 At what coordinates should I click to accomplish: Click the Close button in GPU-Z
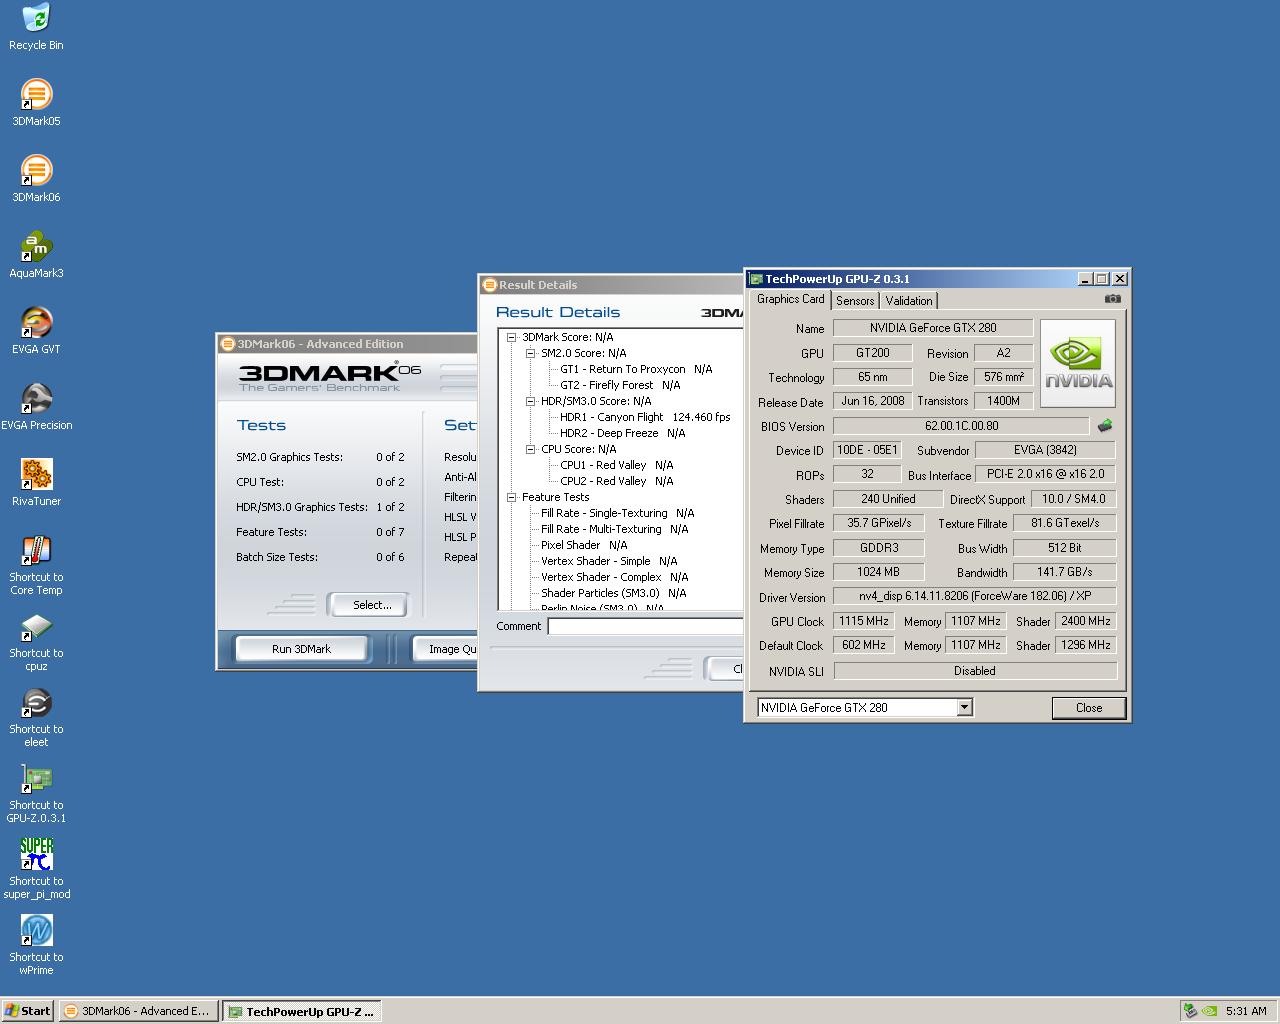coord(1089,708)
